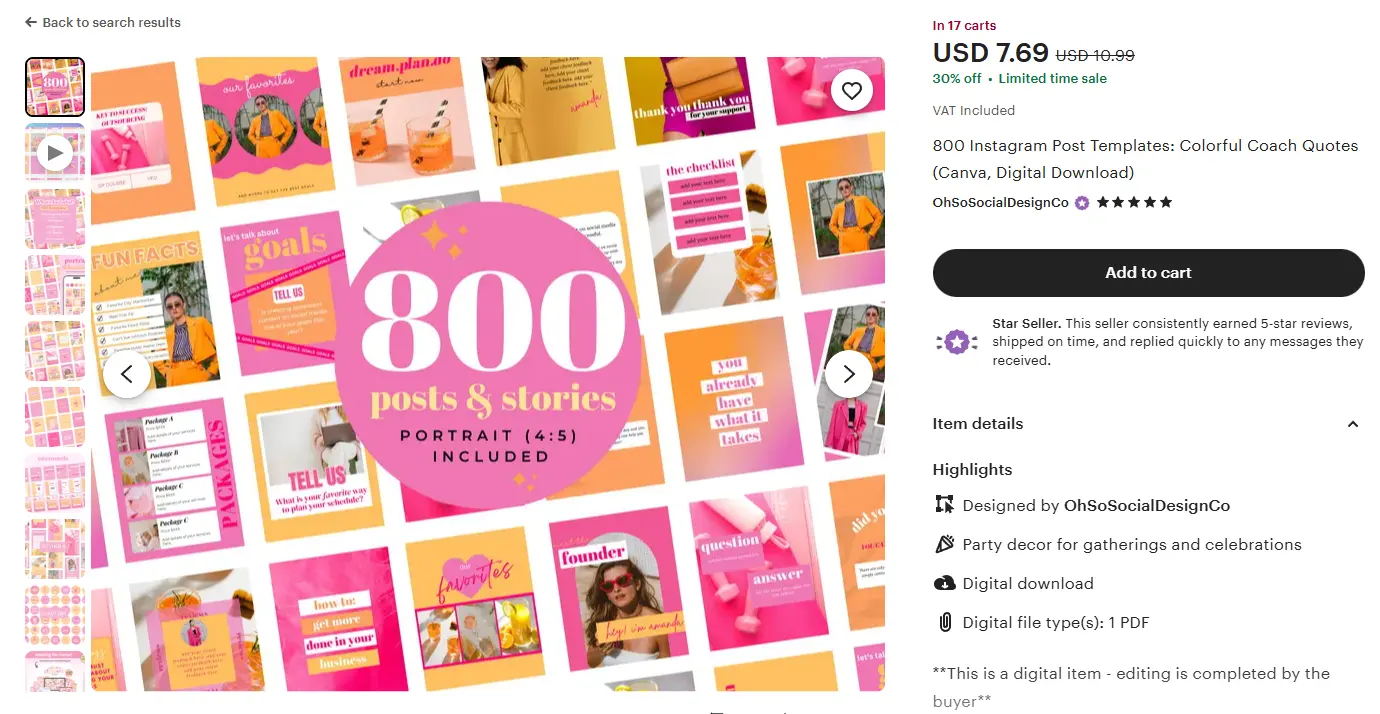Add item to cart
This screenshot has height=714, width=1380.
pos(1148,273)
